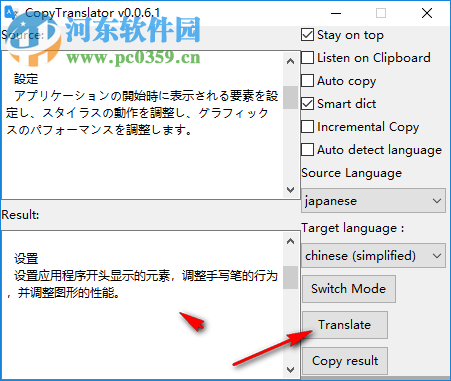Viewport: 451px width, 381px height.
Task: Click Source box scroll up arrow
Action: coord(290,61)
